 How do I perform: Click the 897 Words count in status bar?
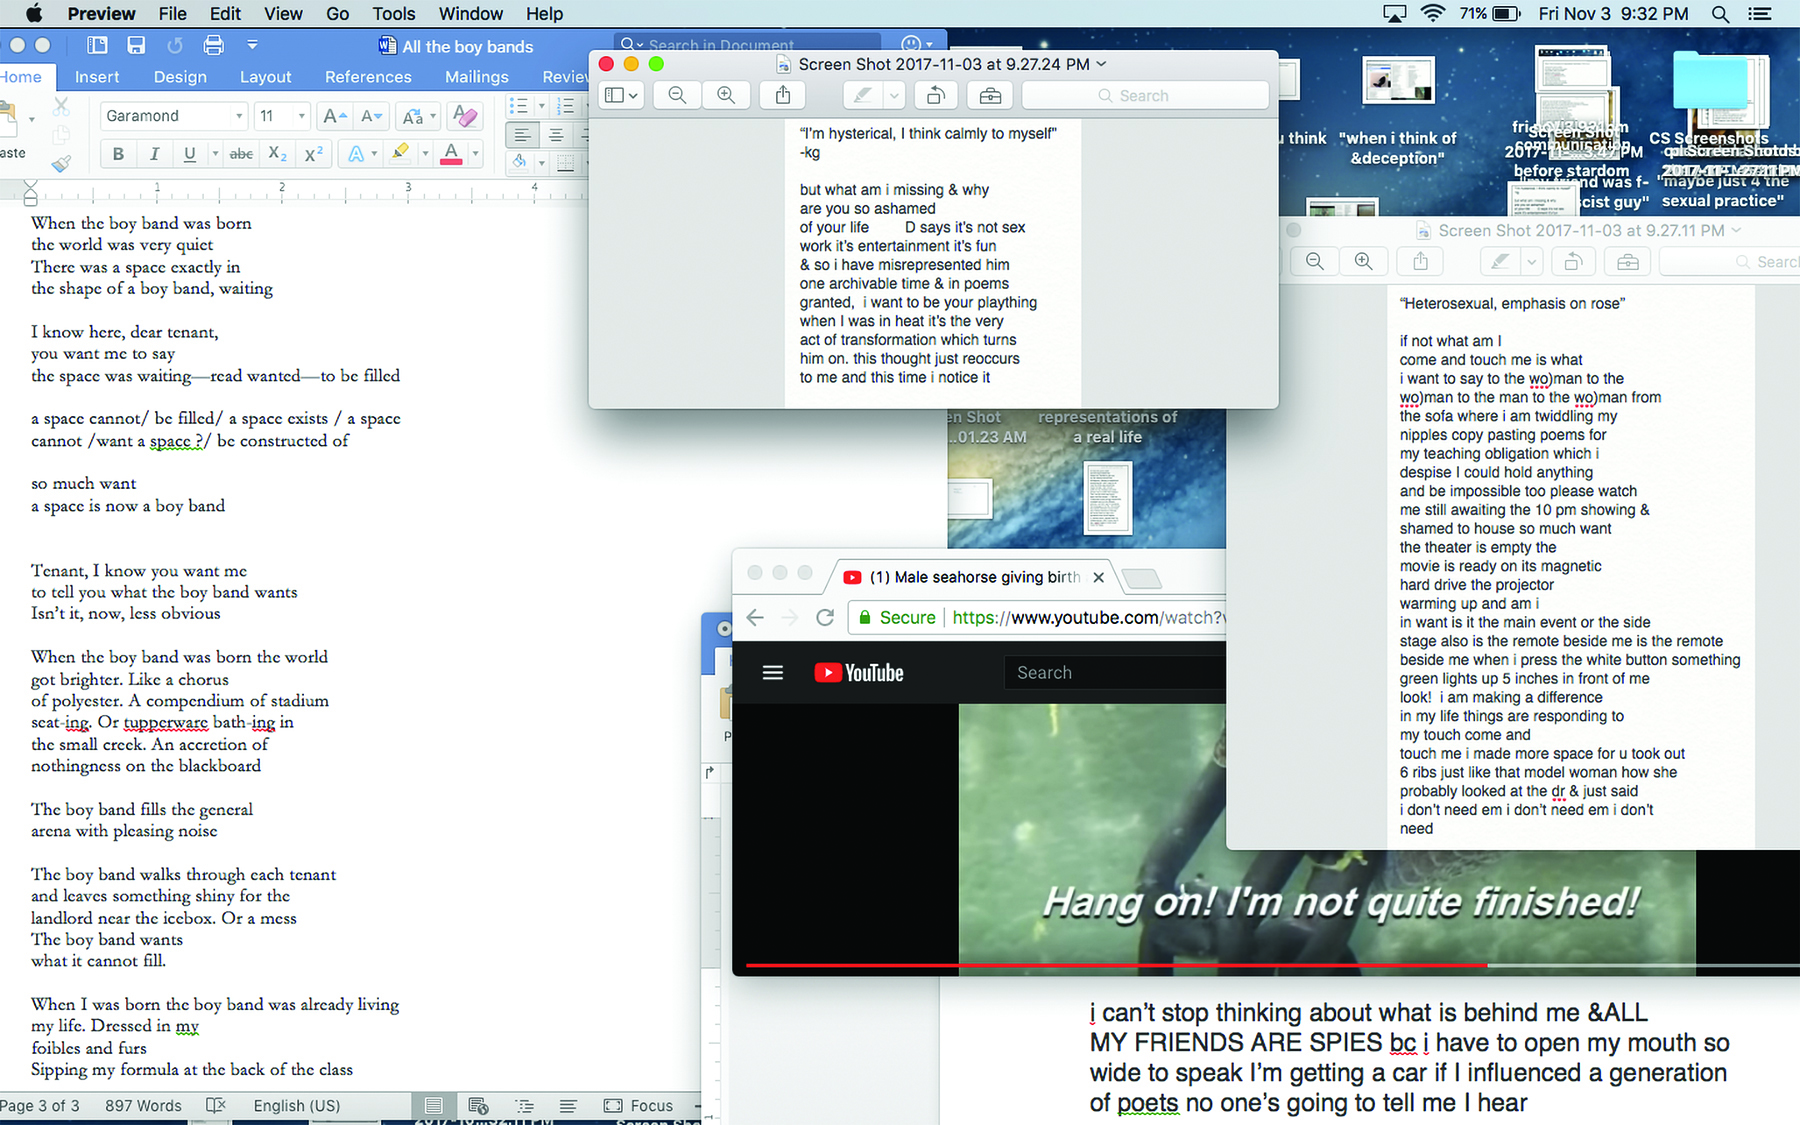click(143, 1105)
